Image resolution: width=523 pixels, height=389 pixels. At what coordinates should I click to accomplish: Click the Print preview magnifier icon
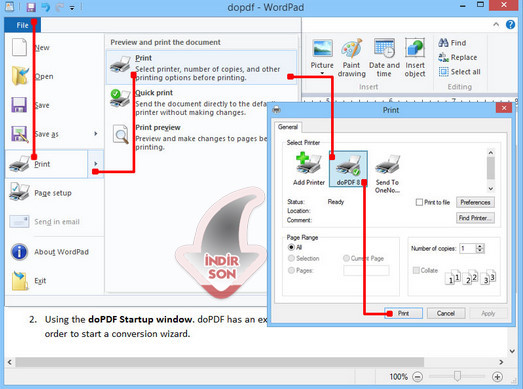(x=120, y=134)
